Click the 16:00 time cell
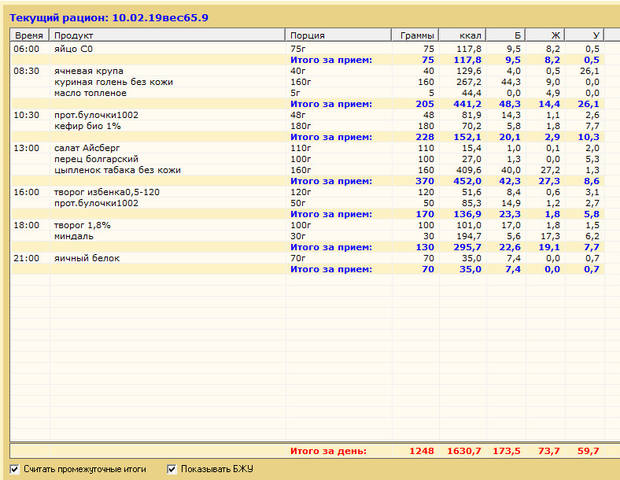This screenshot has width=620, height=480. (26, 192)
